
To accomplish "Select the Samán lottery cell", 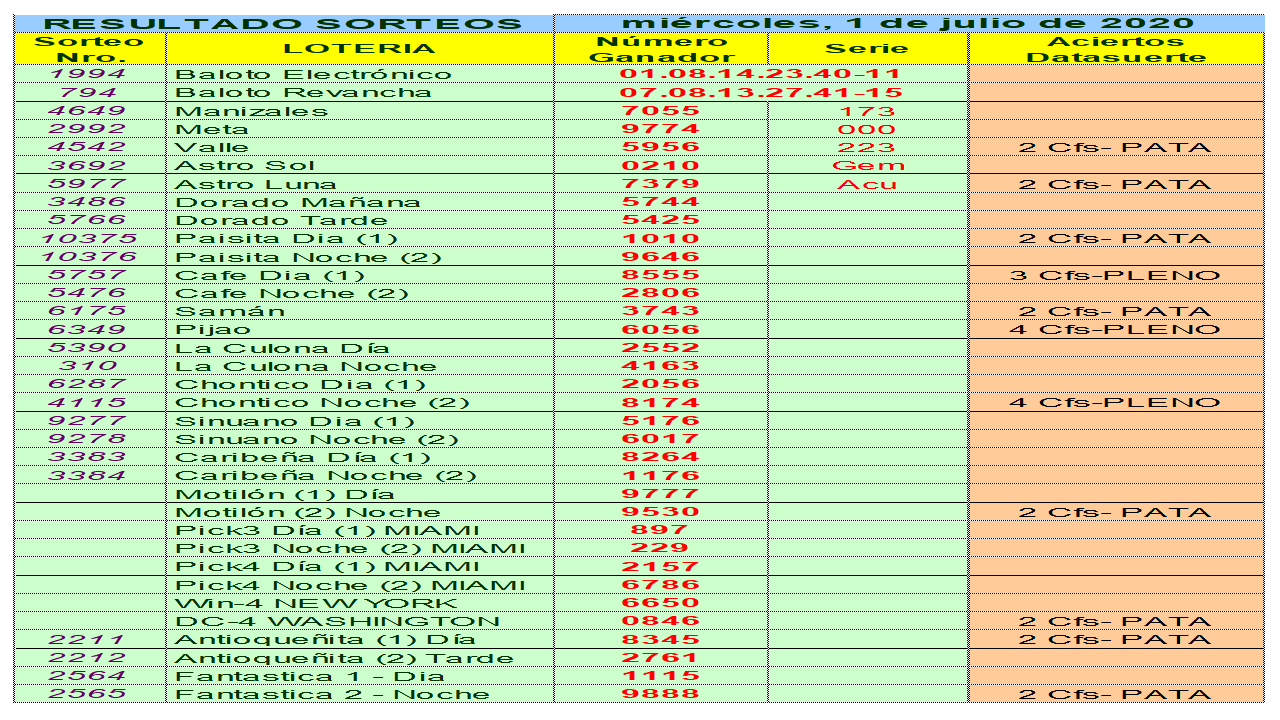I will click(360, 311).
